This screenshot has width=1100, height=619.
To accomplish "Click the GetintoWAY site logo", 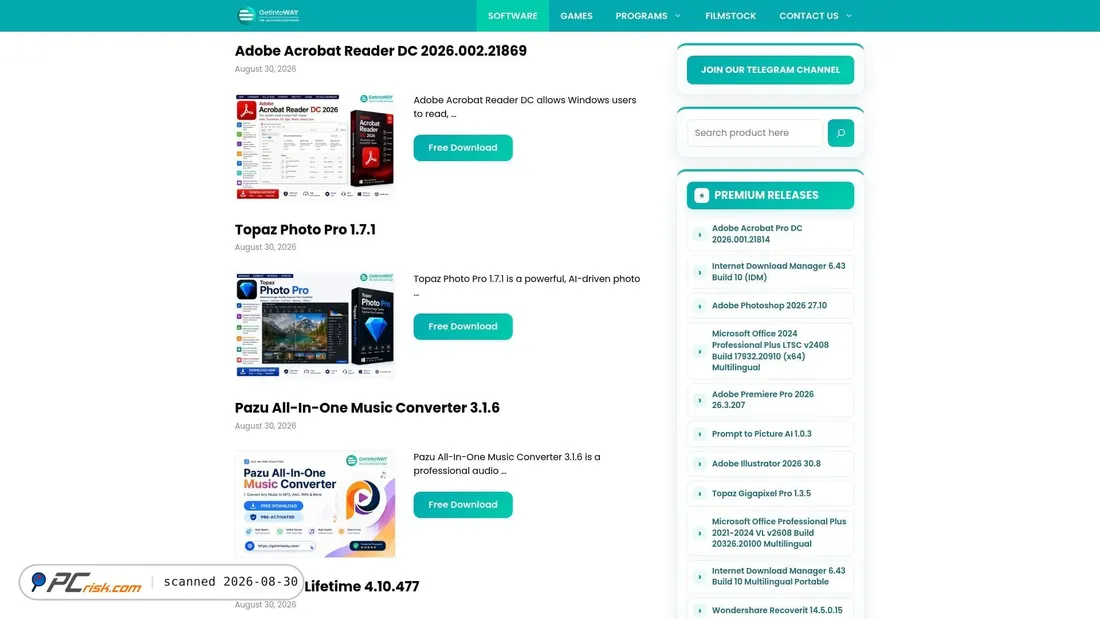I will 268,15.
